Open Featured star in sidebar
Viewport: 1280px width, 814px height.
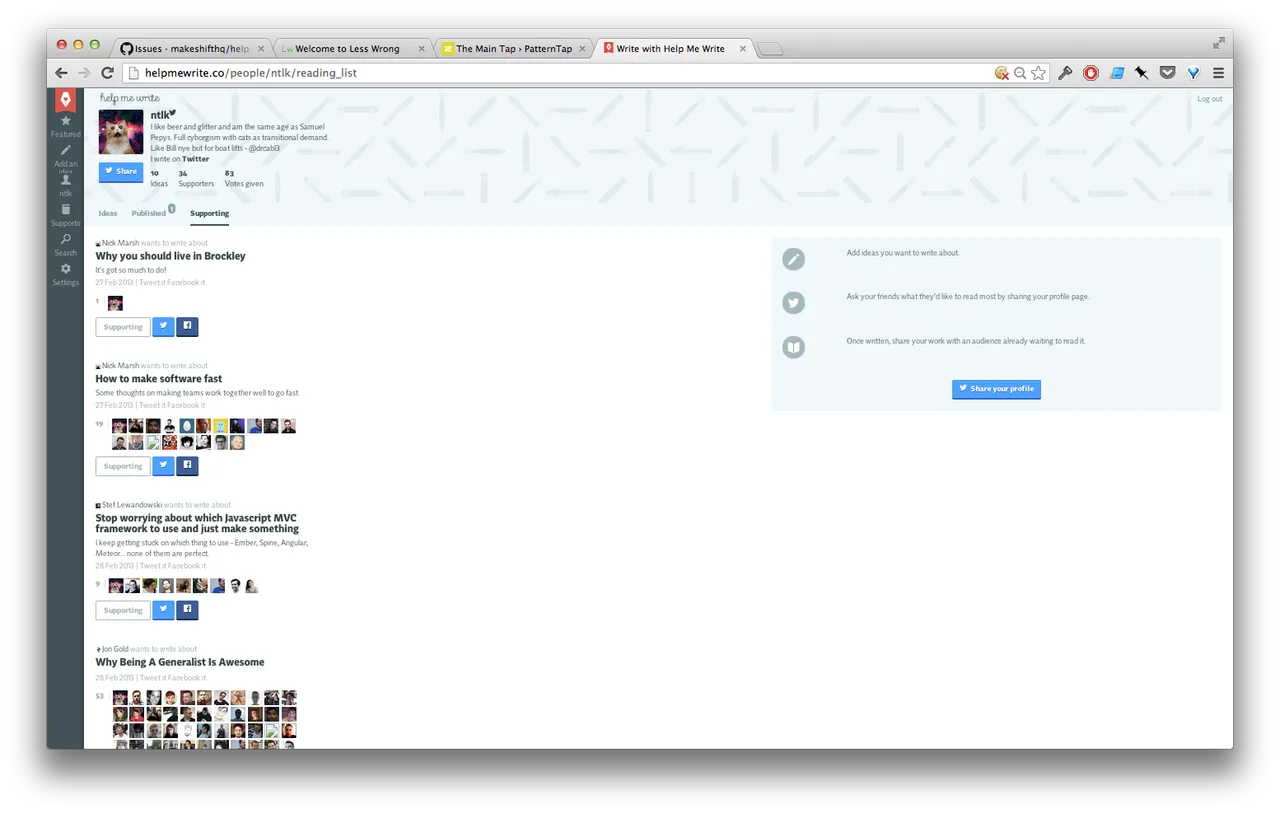pyautogui.click(x=66, y=121)
